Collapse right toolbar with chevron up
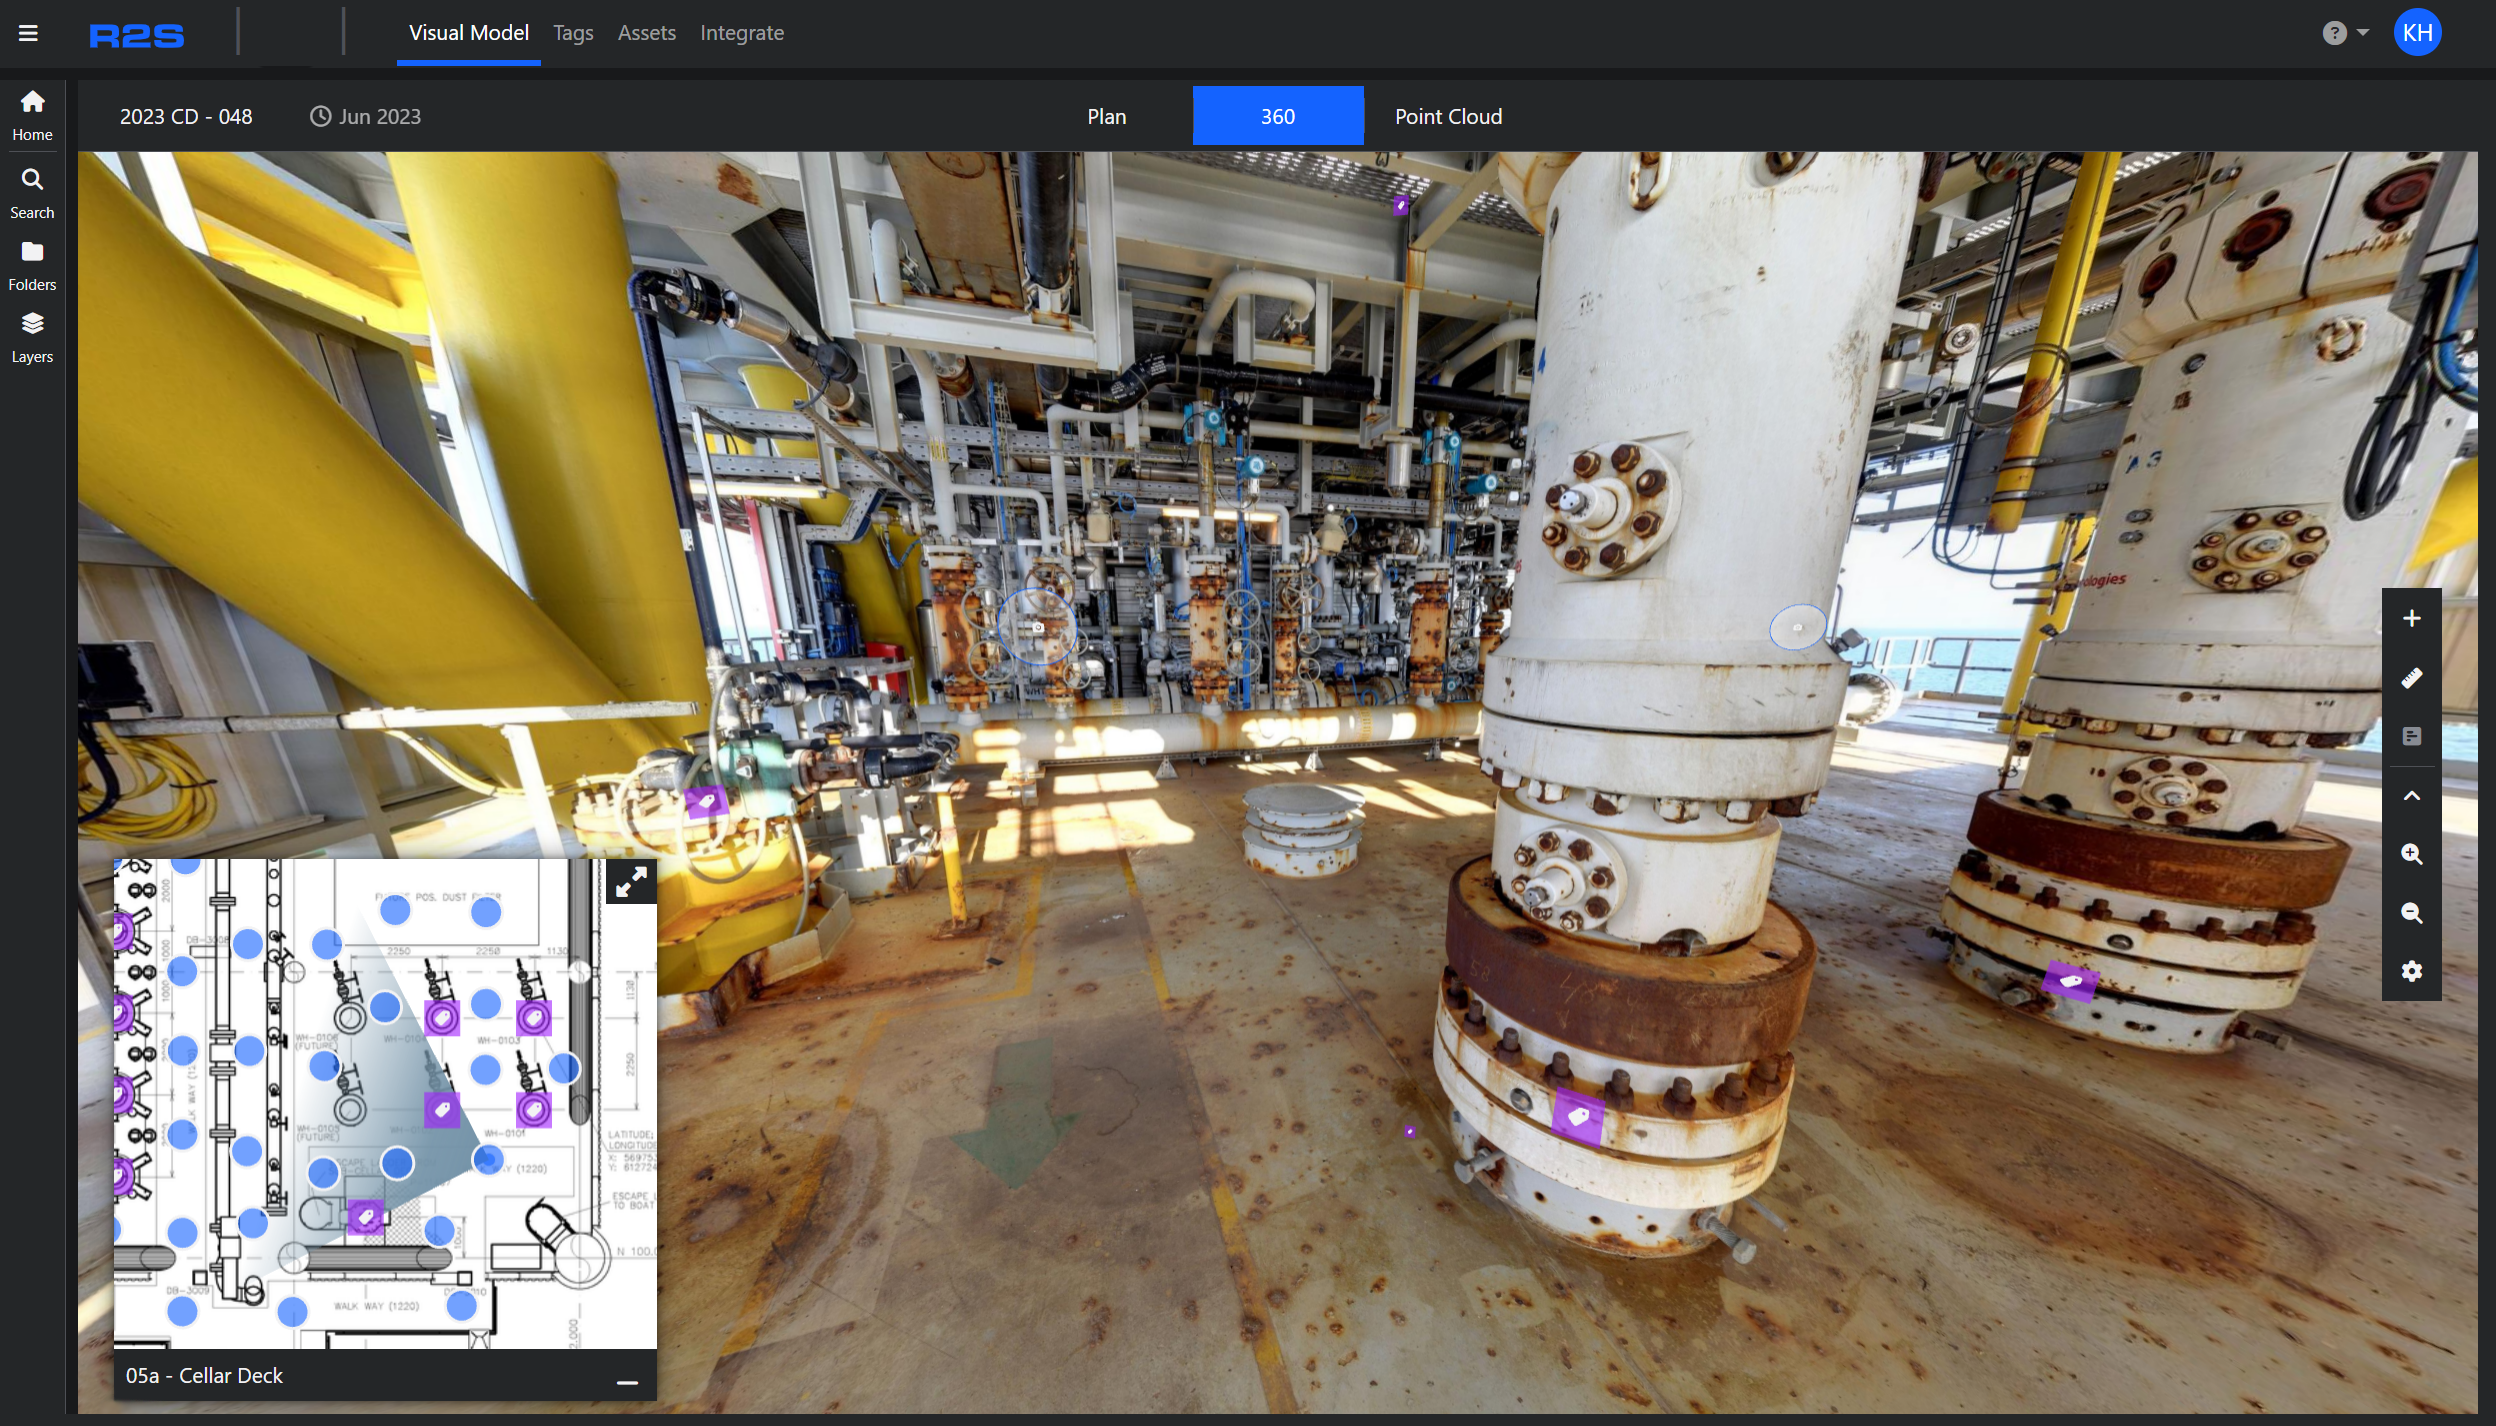This screenshot has width=2496, height=1426. point(2411,796)
